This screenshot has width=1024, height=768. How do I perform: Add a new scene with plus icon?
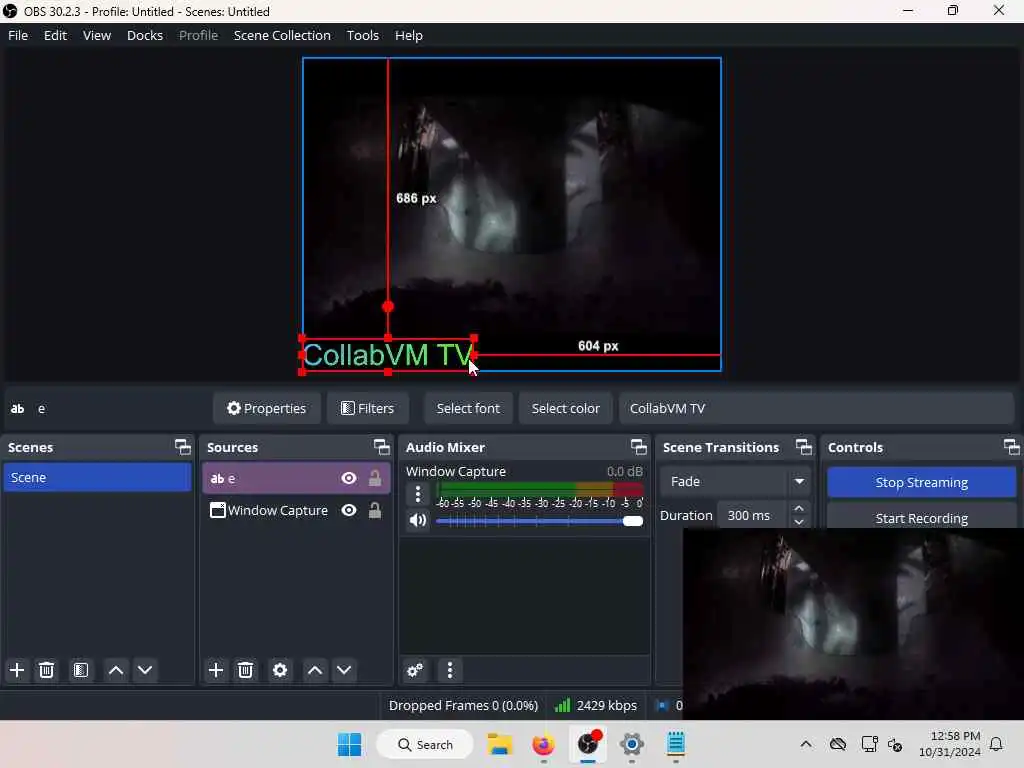coord(17,670)
